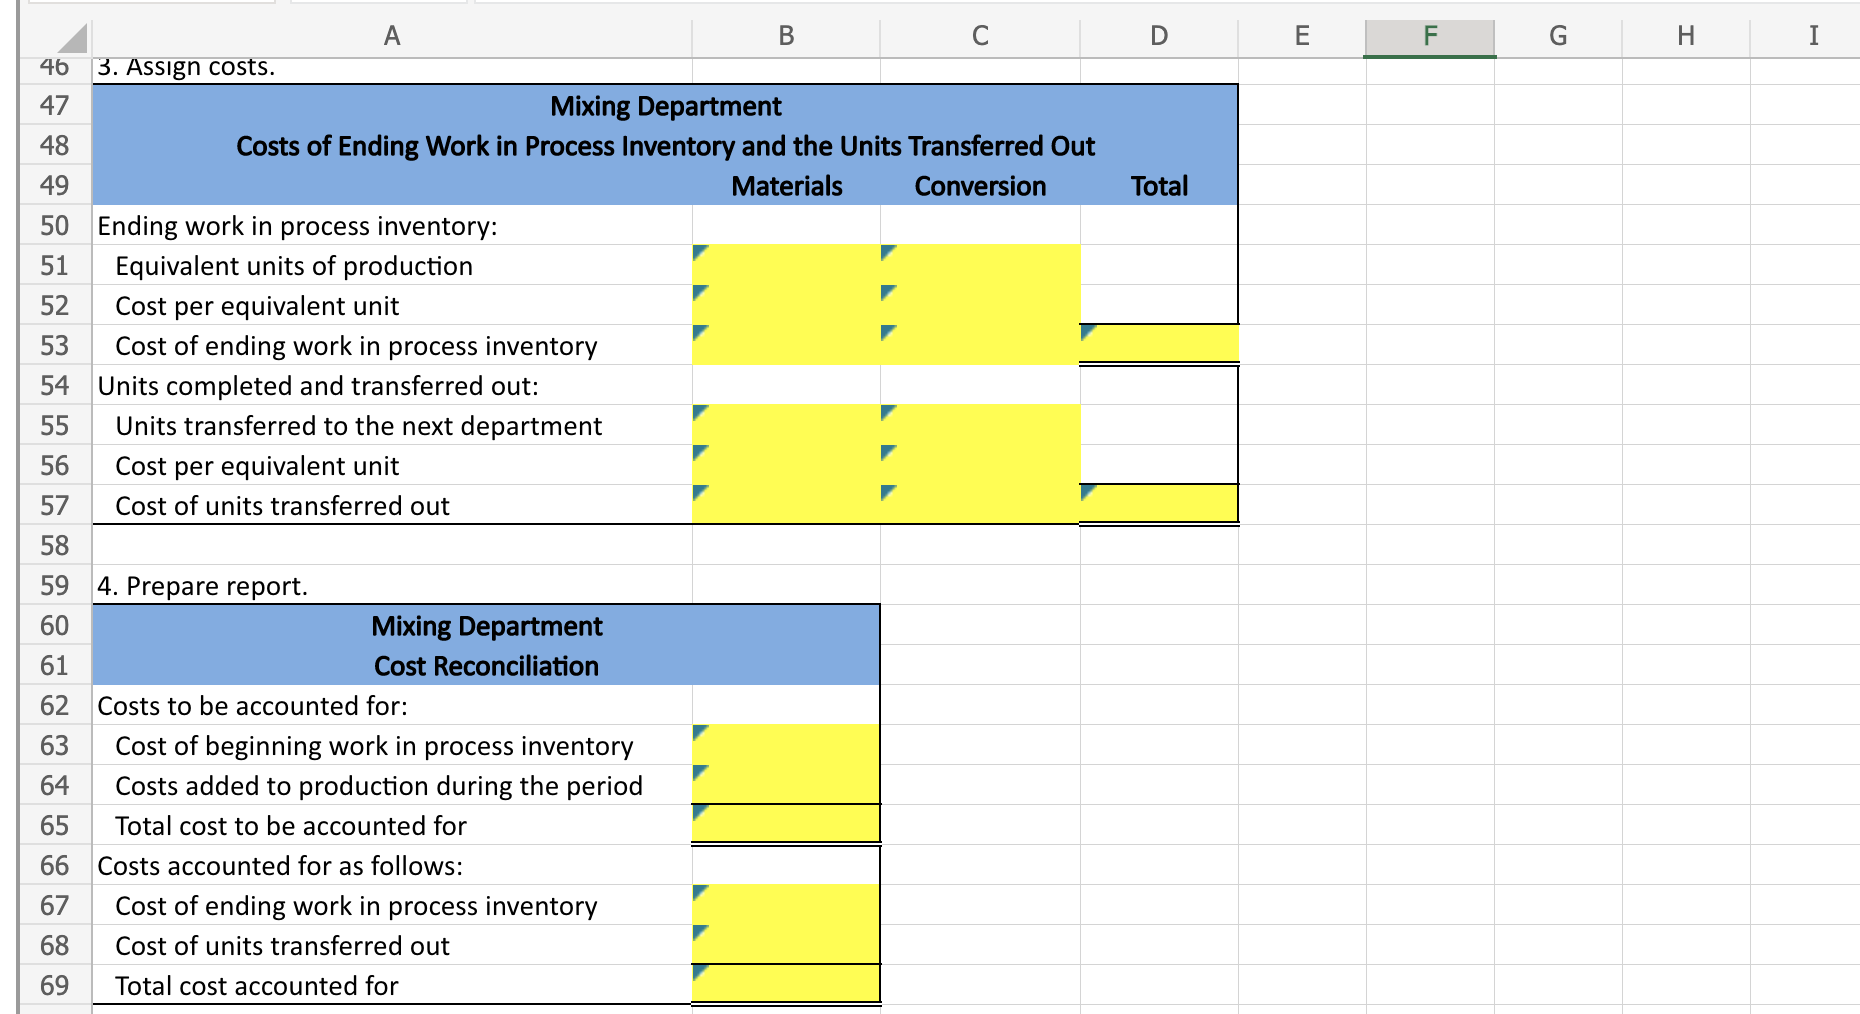The height and width of the screenshot is (1014, 1860).
Task: Click Conversion cell in row 57
Action: coord(980,505)
